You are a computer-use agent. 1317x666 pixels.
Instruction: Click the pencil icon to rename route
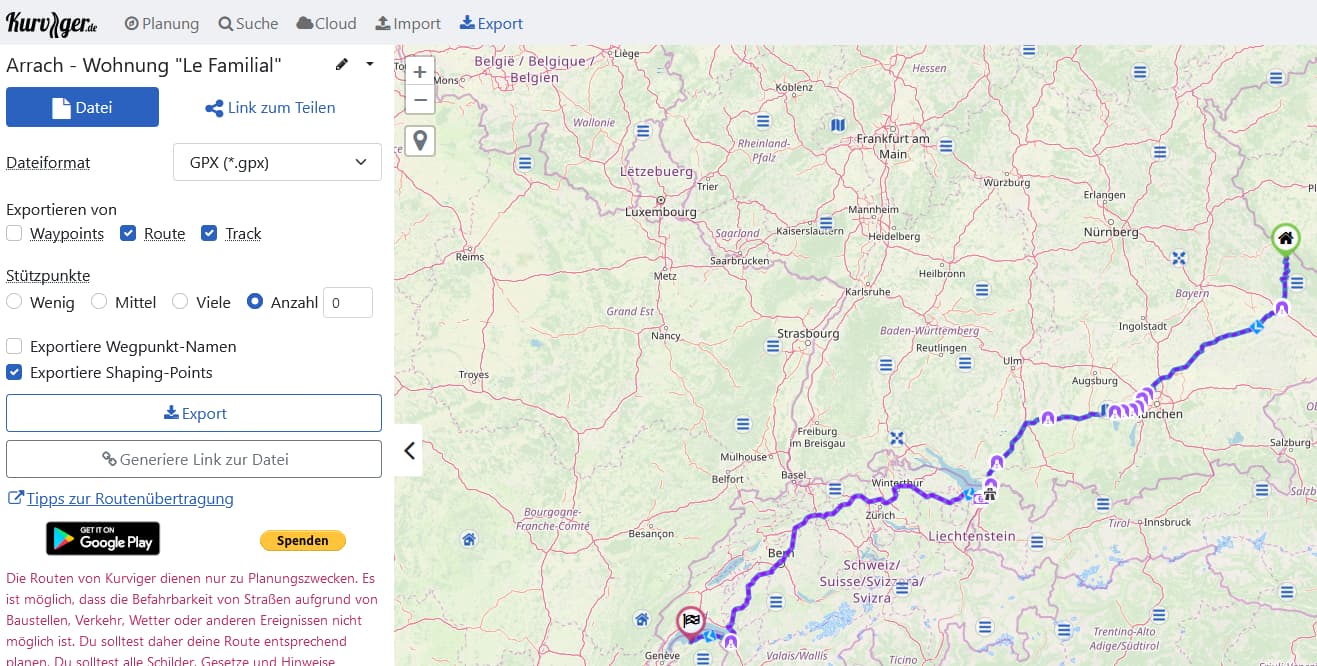click(x=342, y=65)
